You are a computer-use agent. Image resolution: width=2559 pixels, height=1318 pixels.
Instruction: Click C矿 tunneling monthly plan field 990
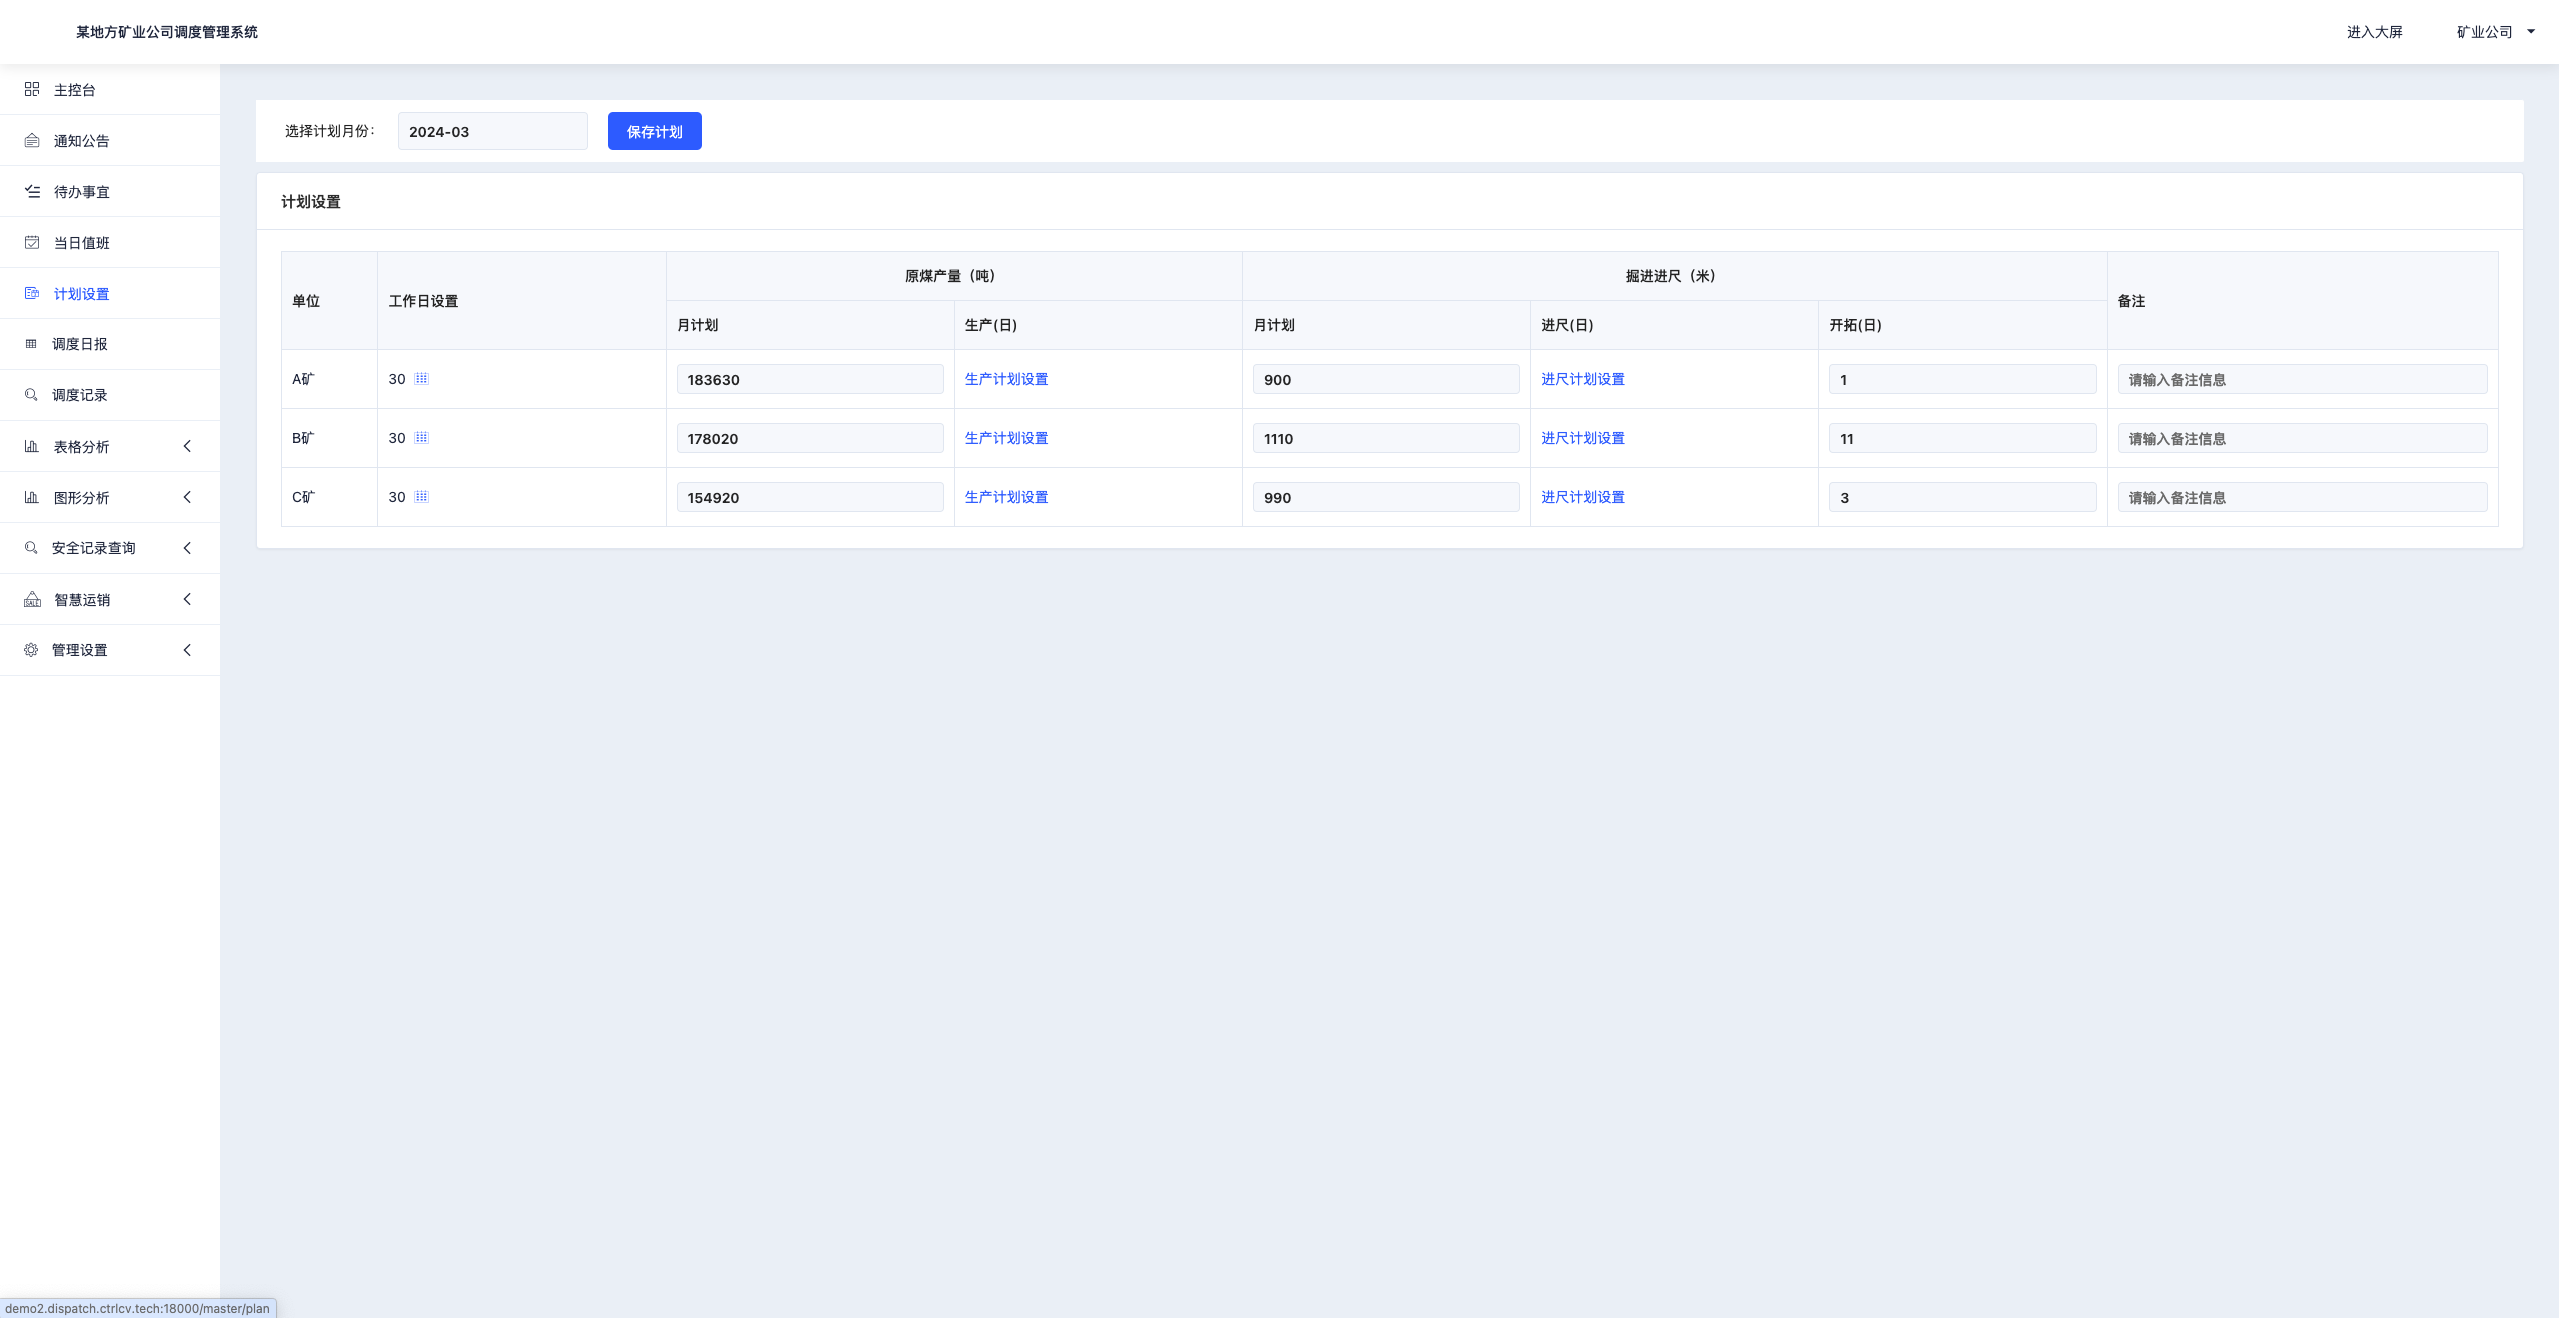1386,497
